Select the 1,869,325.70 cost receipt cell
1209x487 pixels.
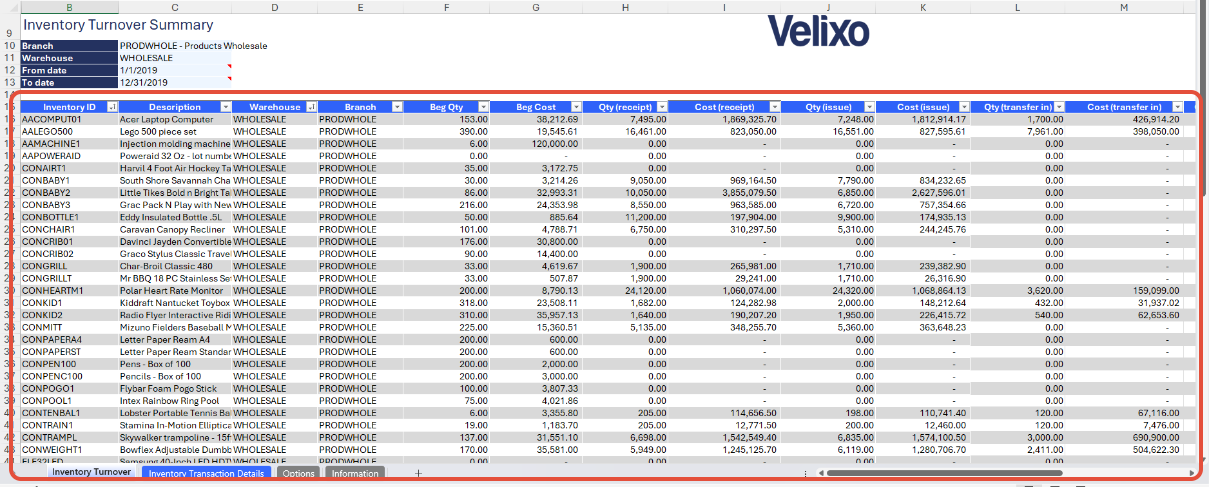pyautogui.click(x=724, y=119)
